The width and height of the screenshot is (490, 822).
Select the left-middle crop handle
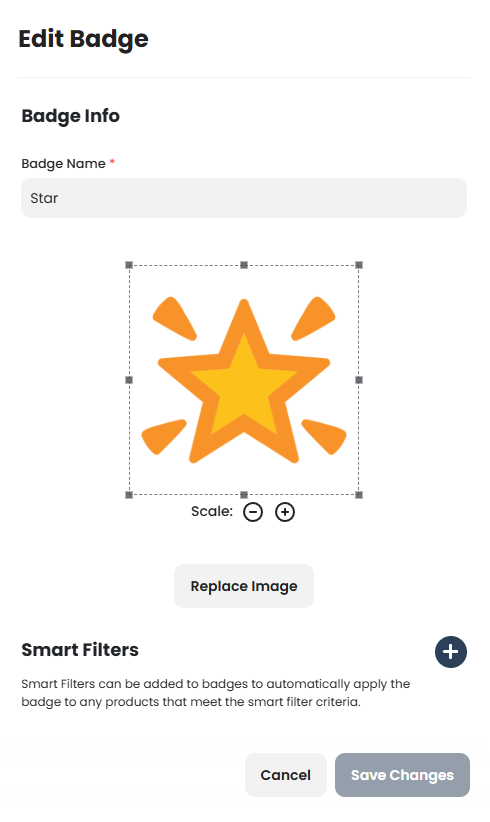click(129, 380)
